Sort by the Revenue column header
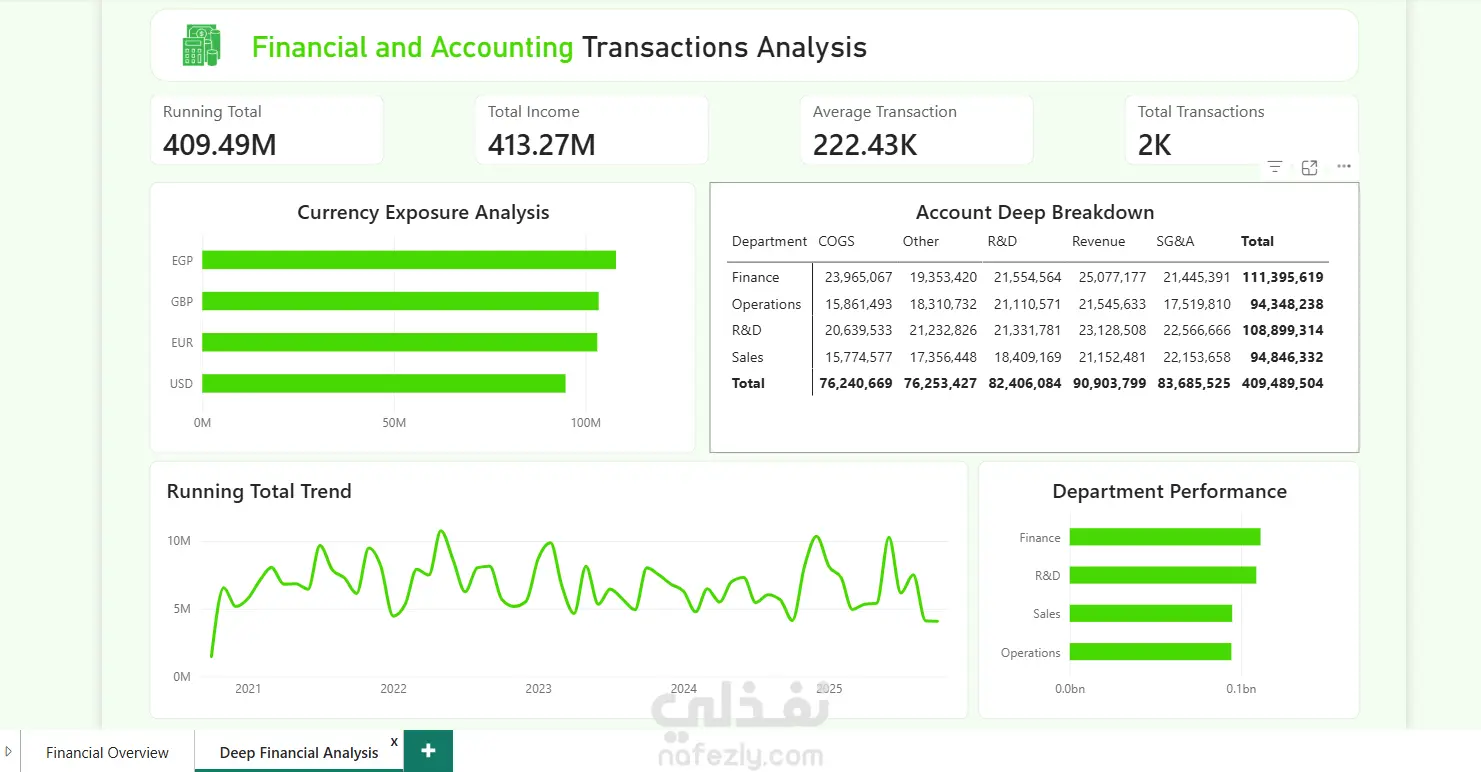Screen dimensions: 1481x772 [x=1098, y=241]
